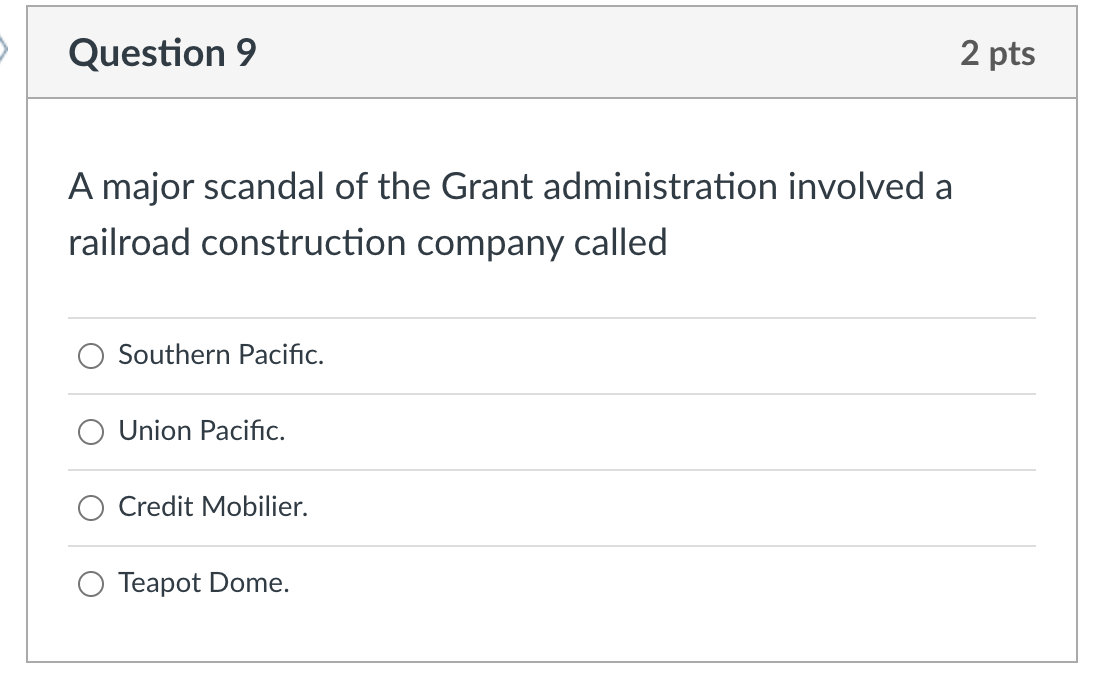The image size is (1098, 678).
Task: Choose the Credit Mobilier radio button
Action: coord(91,508)
